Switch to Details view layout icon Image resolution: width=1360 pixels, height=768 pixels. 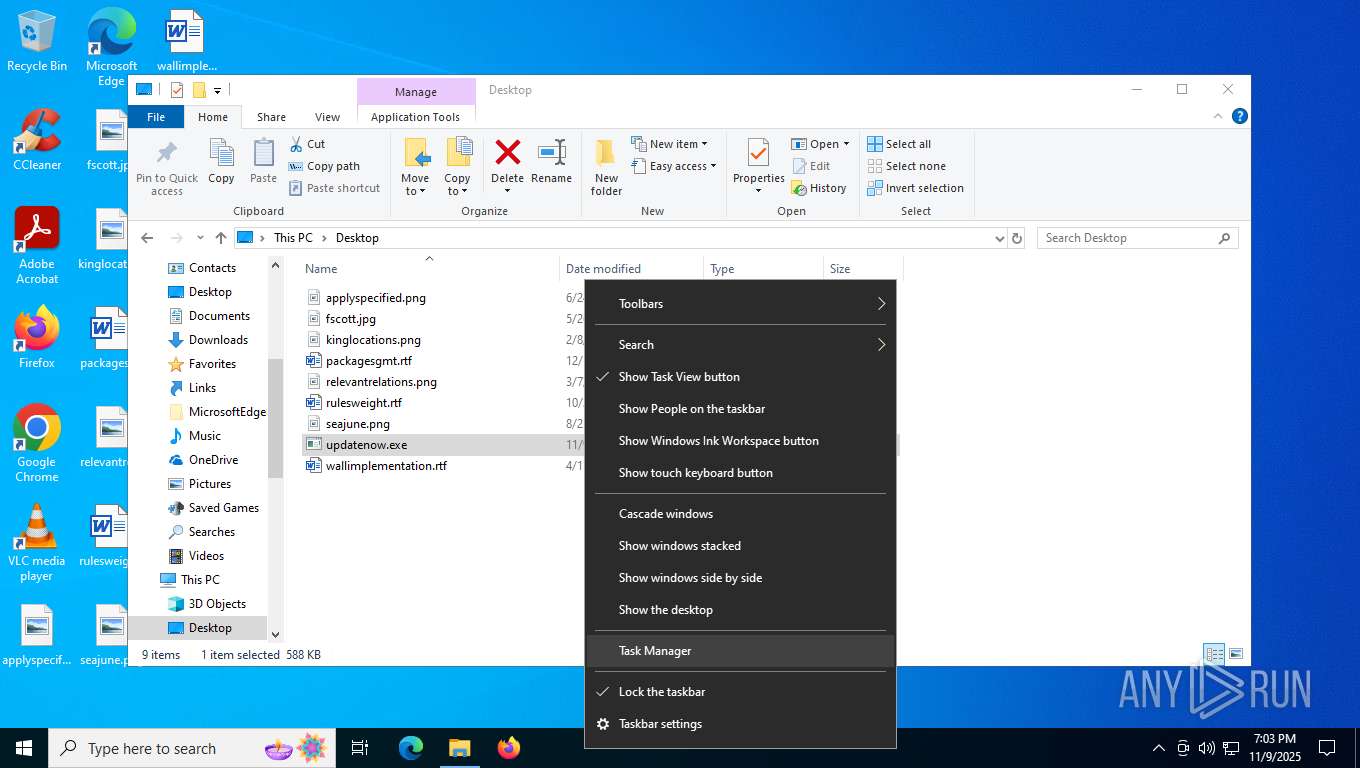[x=1214, y=654]
